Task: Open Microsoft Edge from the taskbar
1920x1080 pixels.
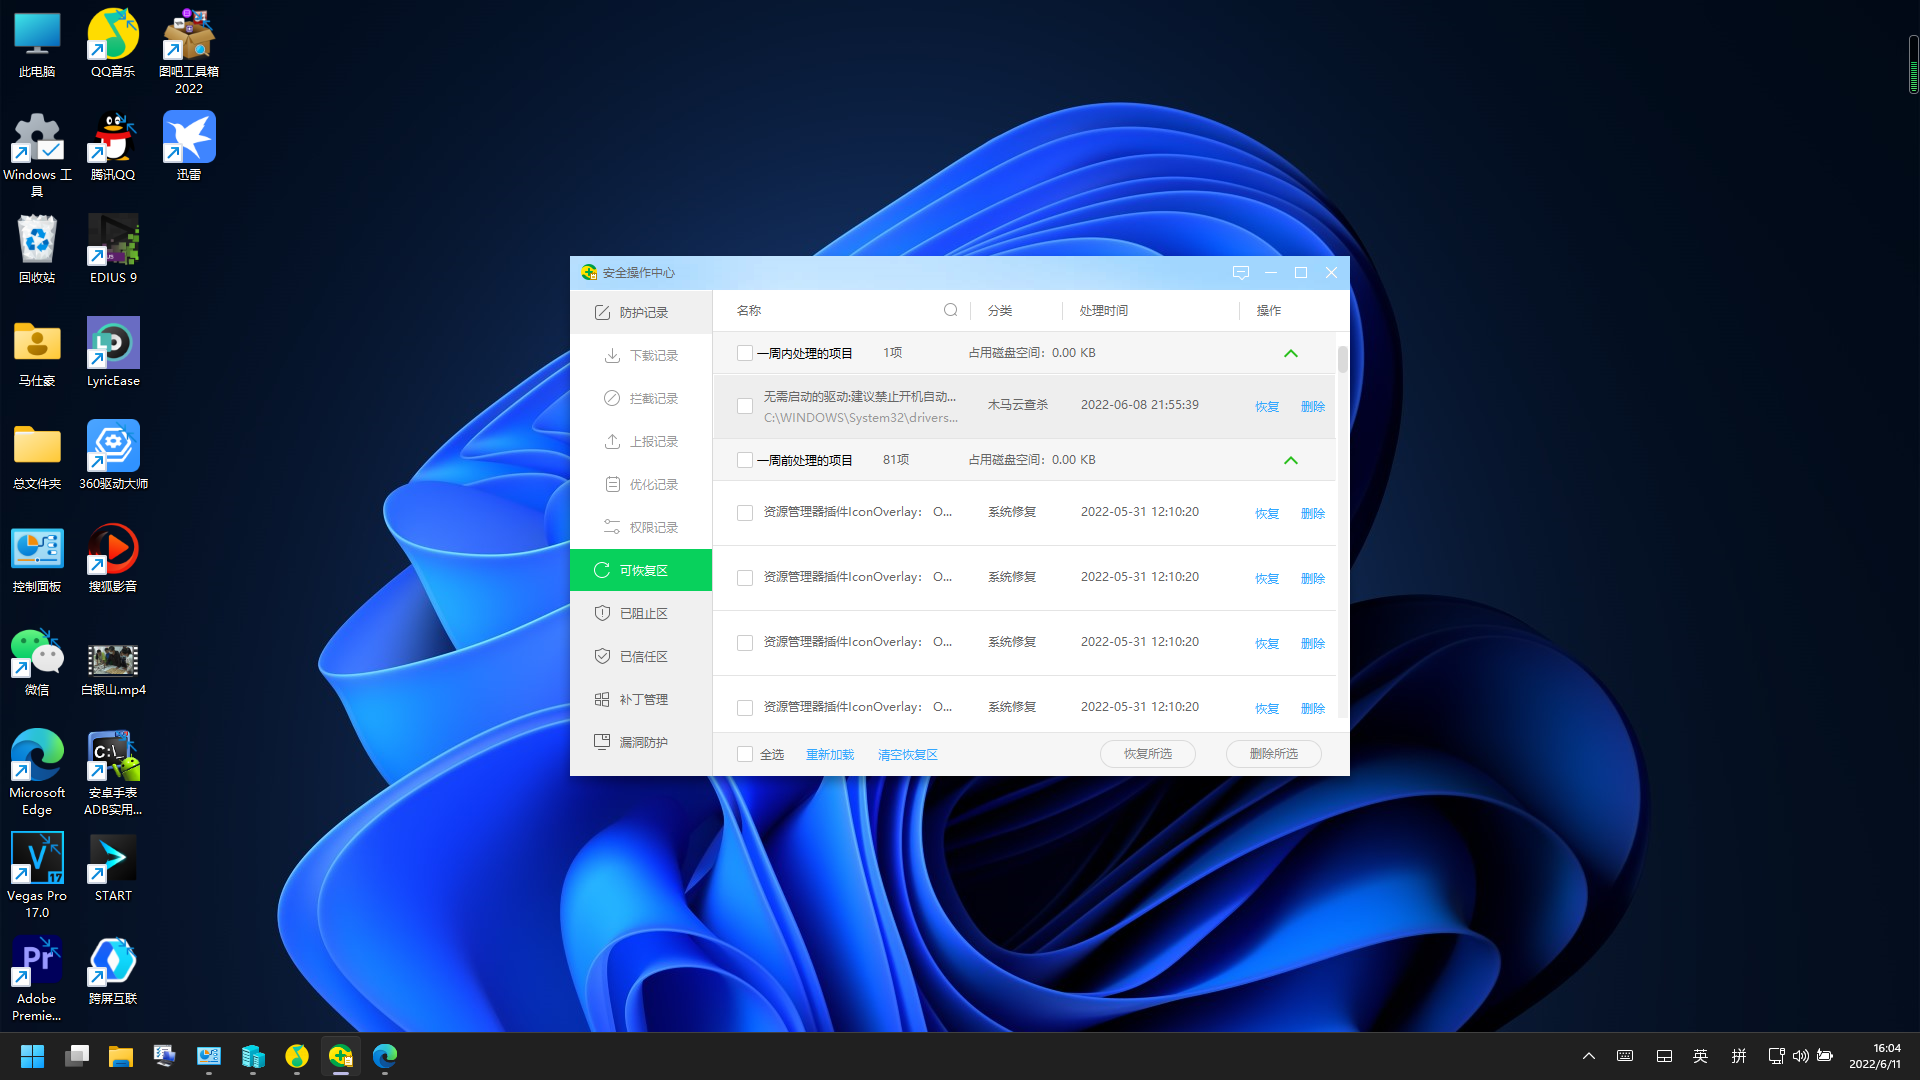Action: tap(385, 1056)
